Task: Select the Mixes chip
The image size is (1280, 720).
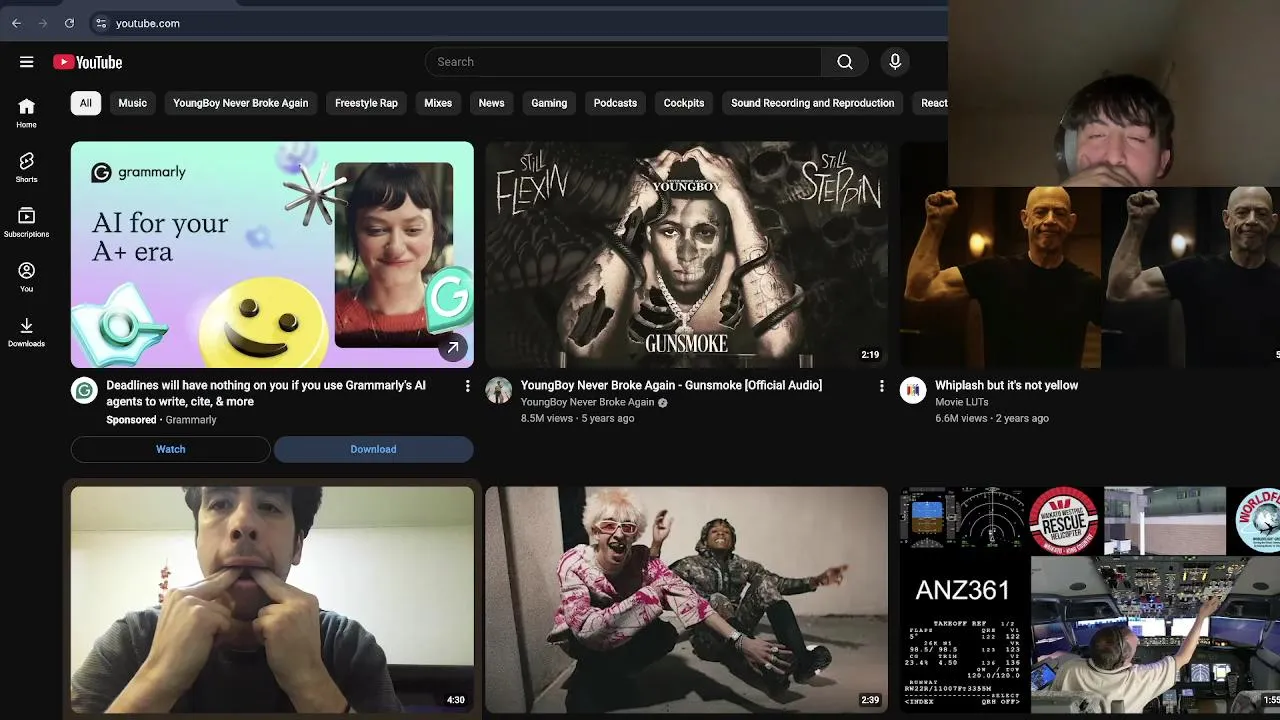Action: tap(438, 103)
